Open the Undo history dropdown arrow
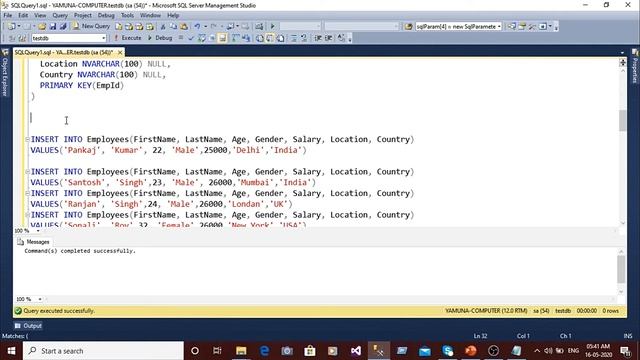 (205, 27)
